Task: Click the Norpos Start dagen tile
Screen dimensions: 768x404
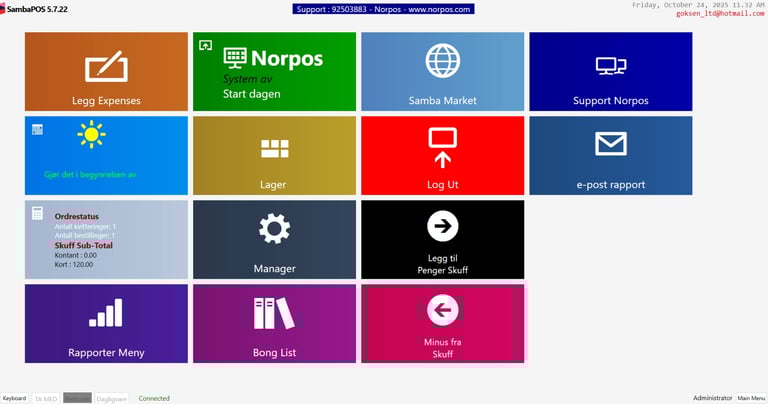Action: (x=274, y=71)
